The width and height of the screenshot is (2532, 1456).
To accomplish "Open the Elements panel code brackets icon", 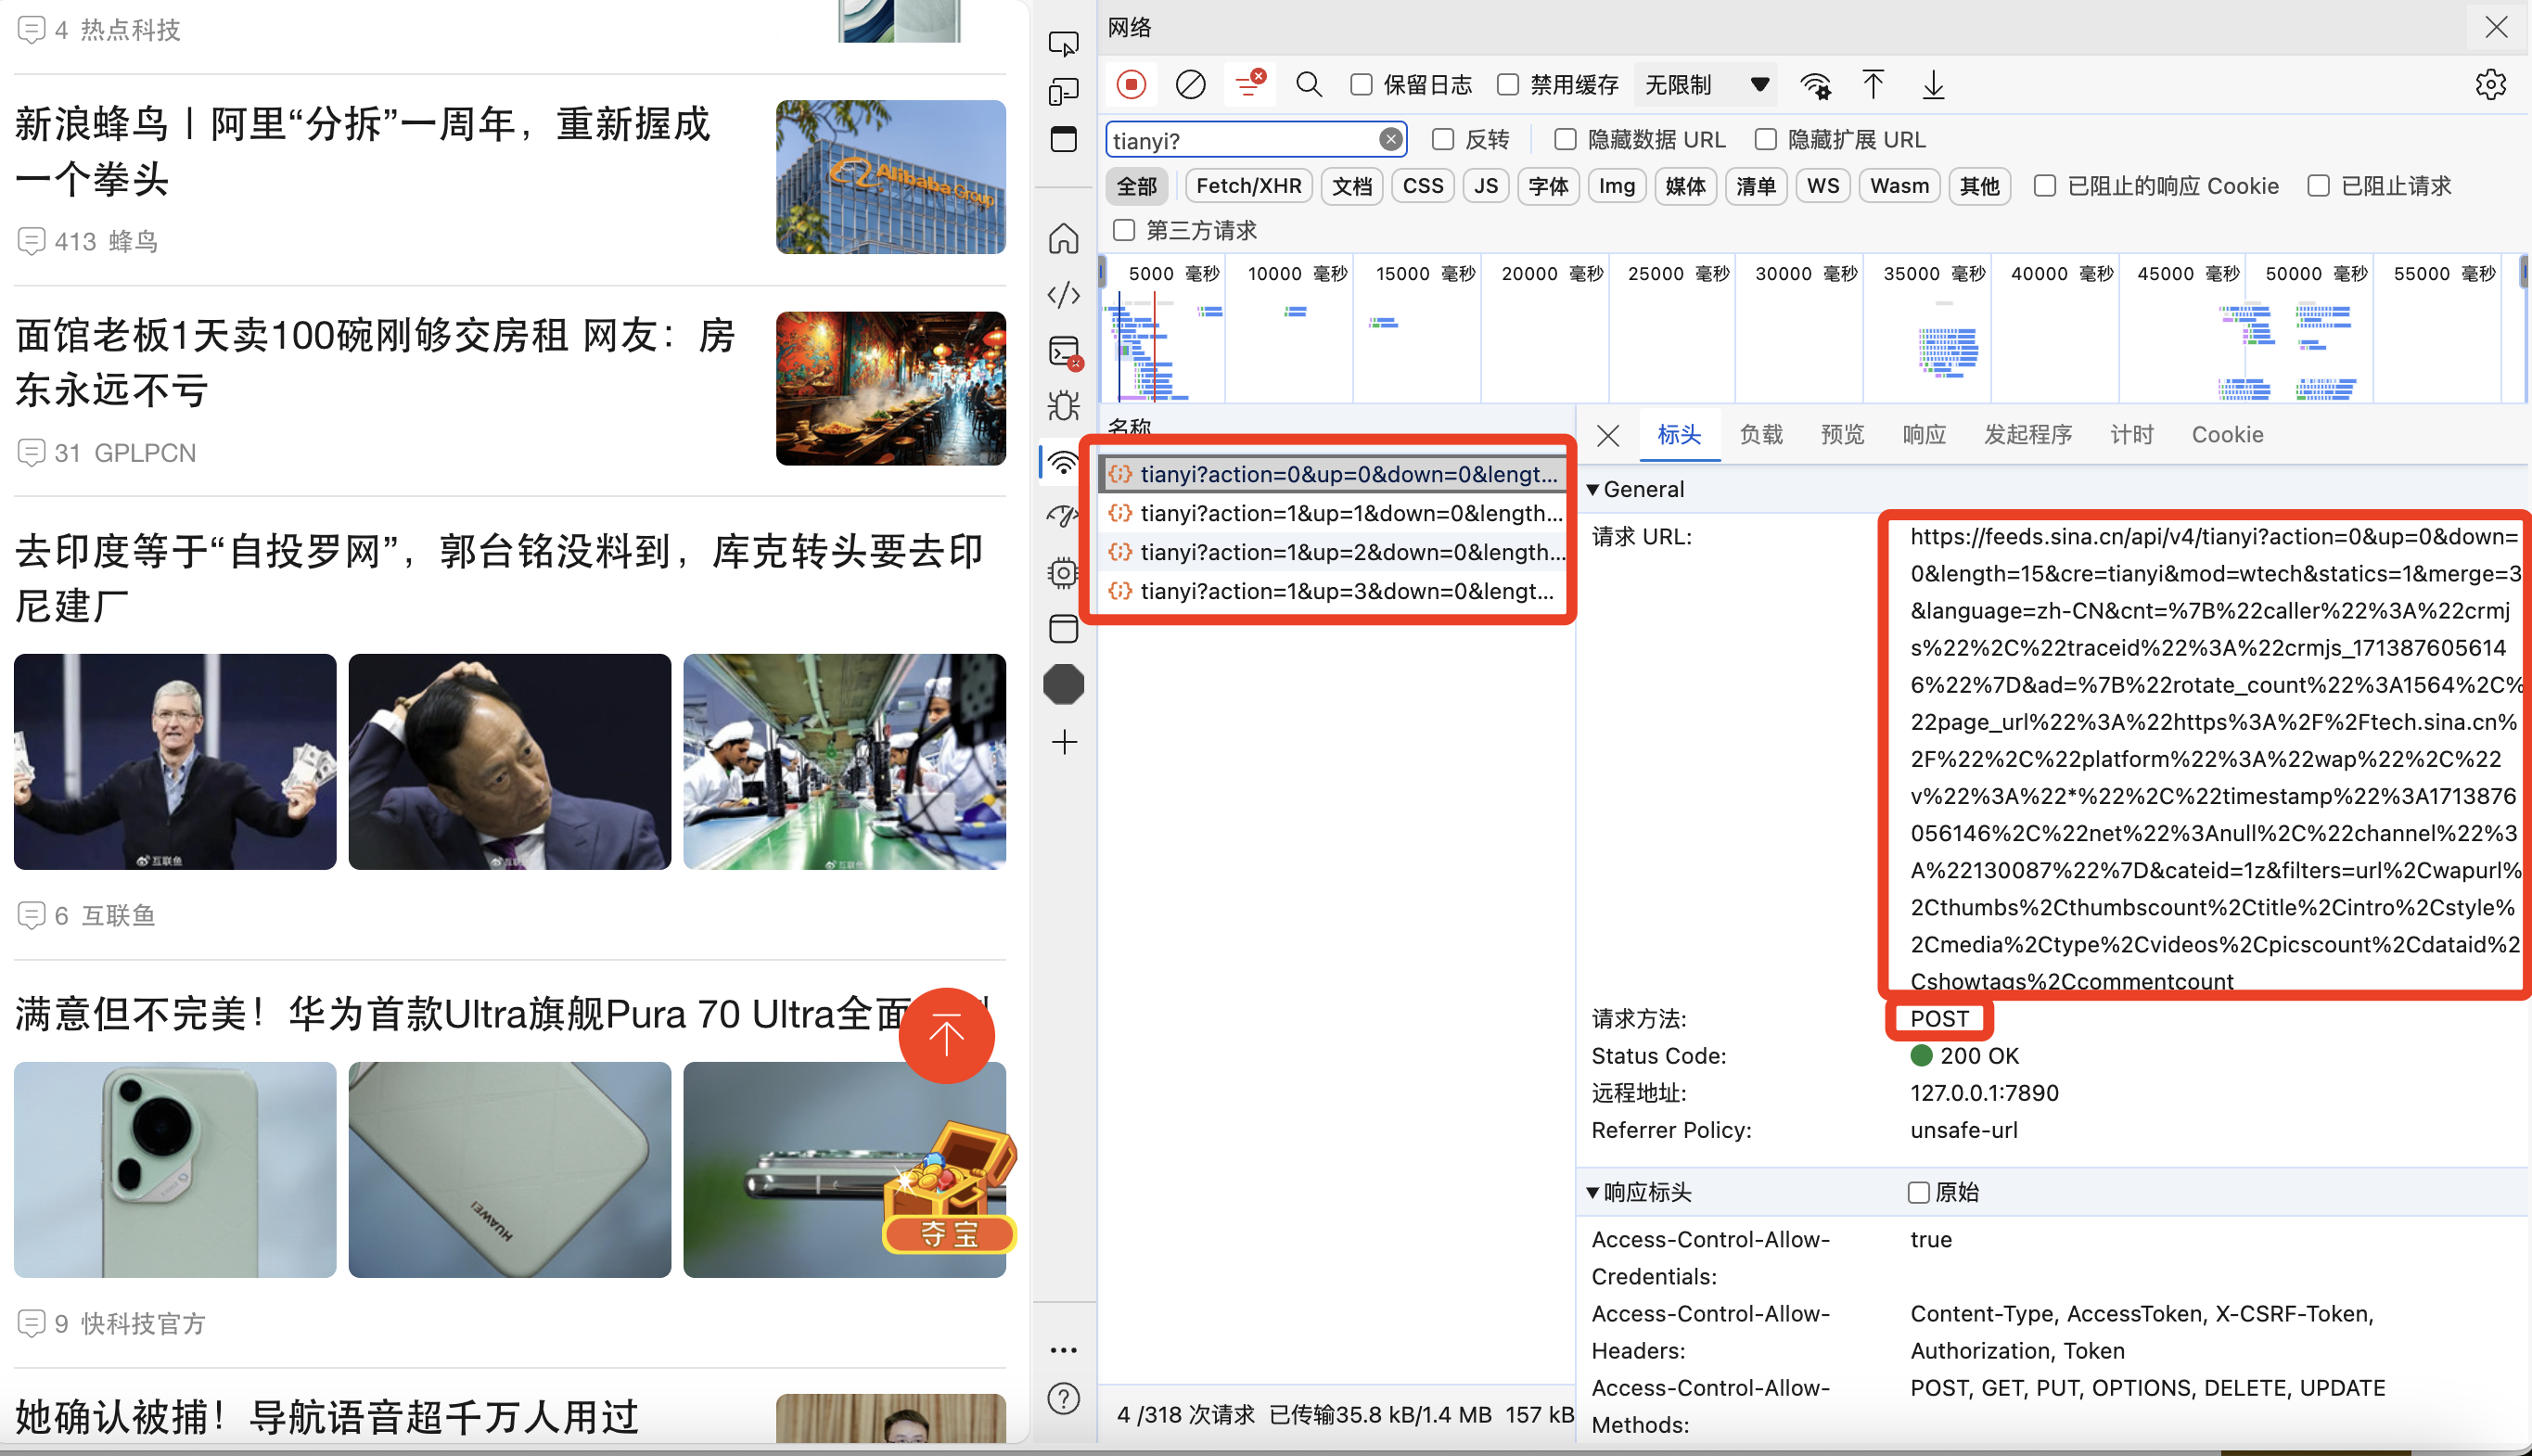I will click(1063, 295).
